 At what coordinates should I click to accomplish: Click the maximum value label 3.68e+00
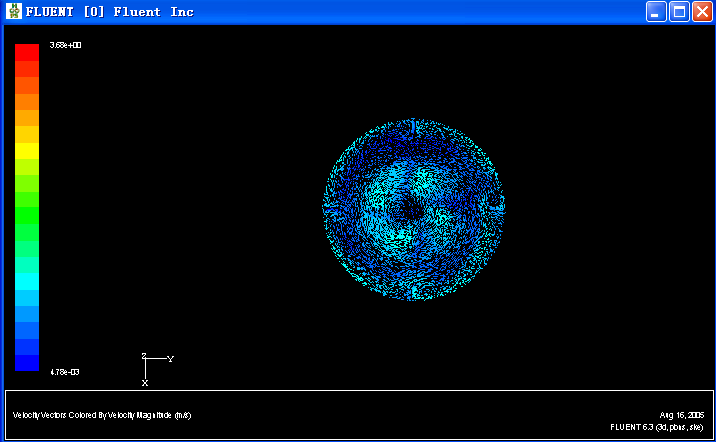click(x=65, y=45)
